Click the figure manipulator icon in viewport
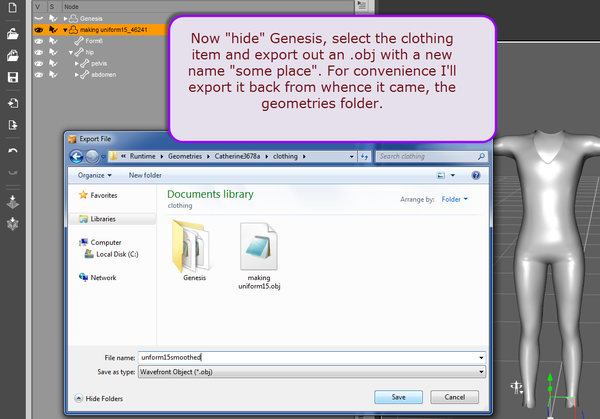Image resolution: width=600 pixels, height=419 pixels. coord(517,388)
